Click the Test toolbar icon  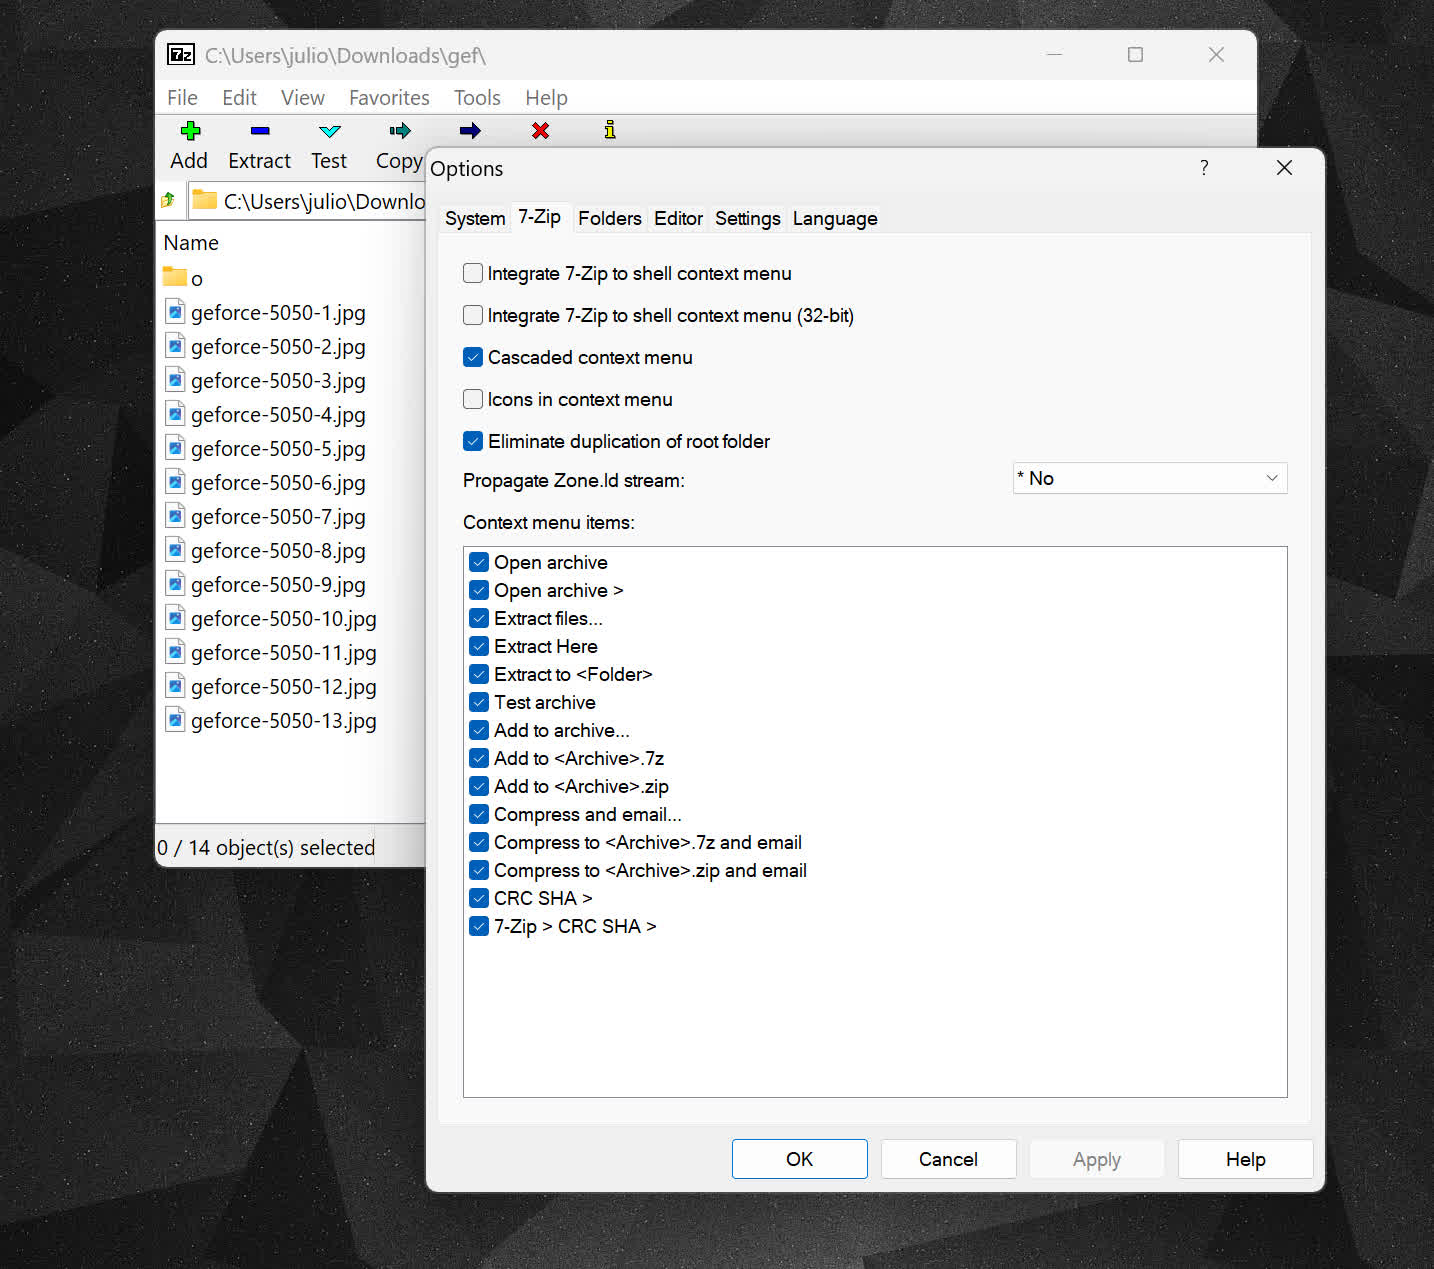329,131
